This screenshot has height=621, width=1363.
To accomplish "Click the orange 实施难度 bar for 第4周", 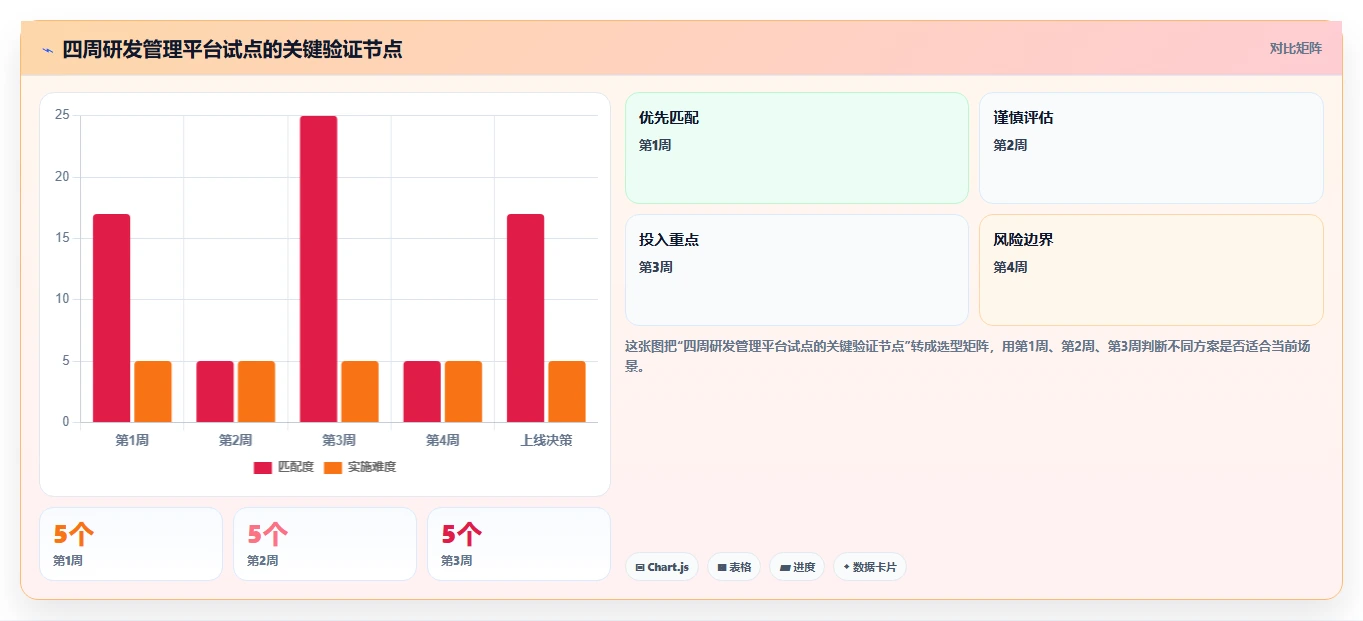I will (x=463, y=391).
